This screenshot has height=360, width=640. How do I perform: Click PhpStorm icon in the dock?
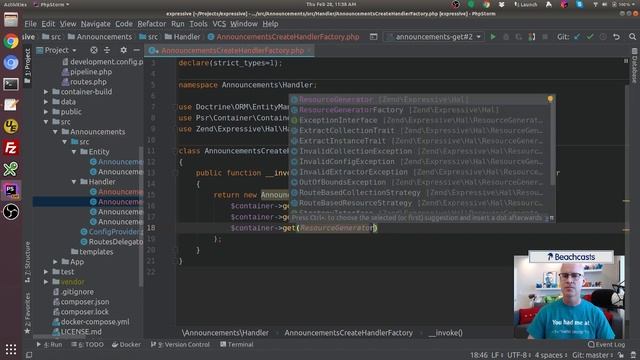click(11, 190)
